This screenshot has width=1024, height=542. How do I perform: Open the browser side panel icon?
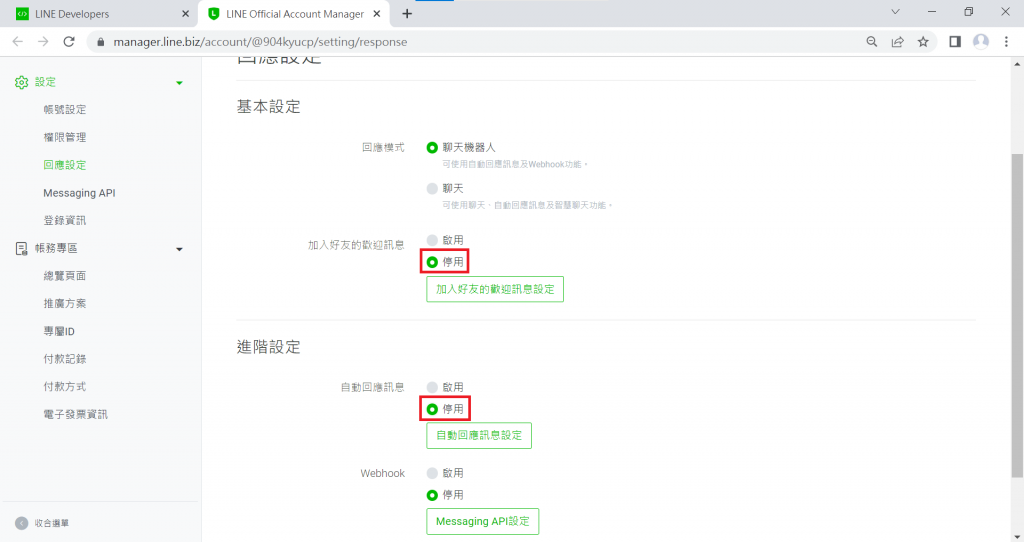[x=955, y=42]
